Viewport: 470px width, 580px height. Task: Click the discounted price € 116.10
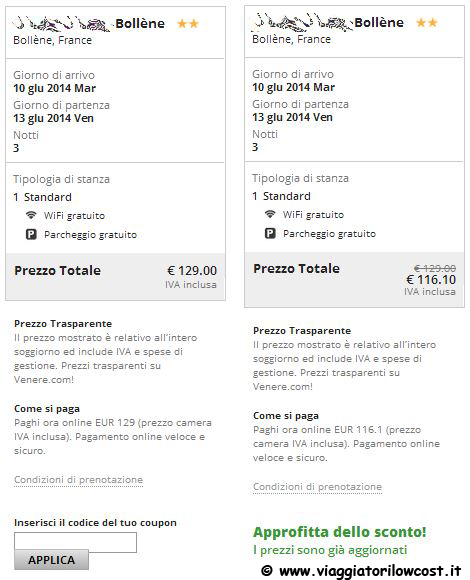(x=431, y=280)
